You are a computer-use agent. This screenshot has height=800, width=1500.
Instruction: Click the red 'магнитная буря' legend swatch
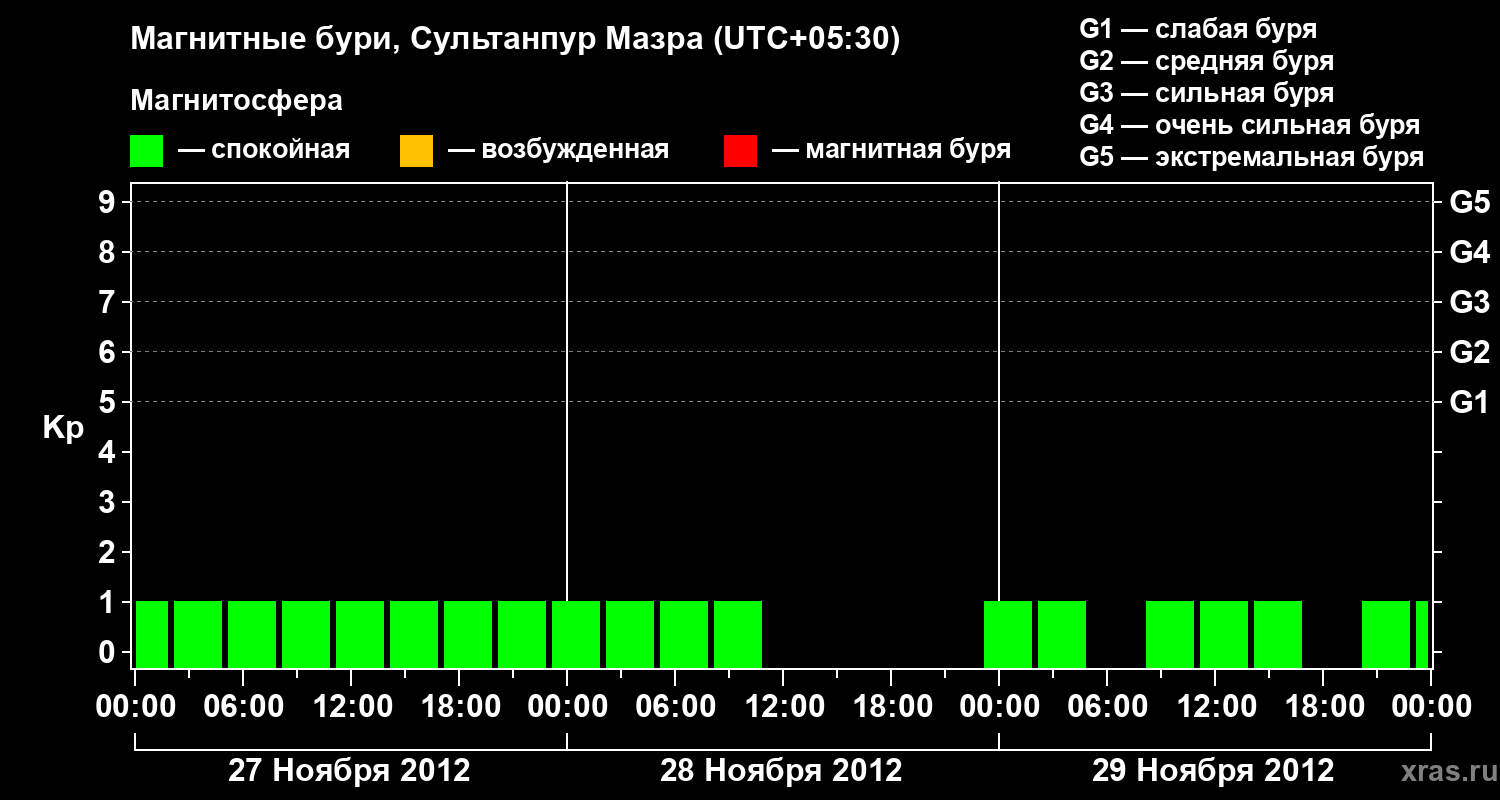740,151
